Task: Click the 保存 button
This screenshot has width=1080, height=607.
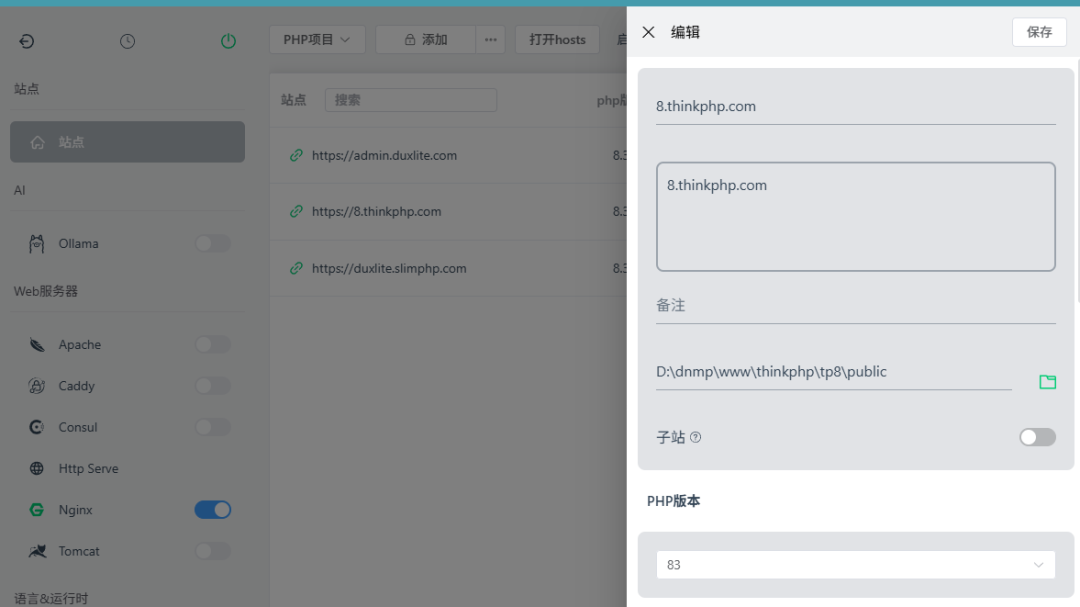Action: 1039,32
